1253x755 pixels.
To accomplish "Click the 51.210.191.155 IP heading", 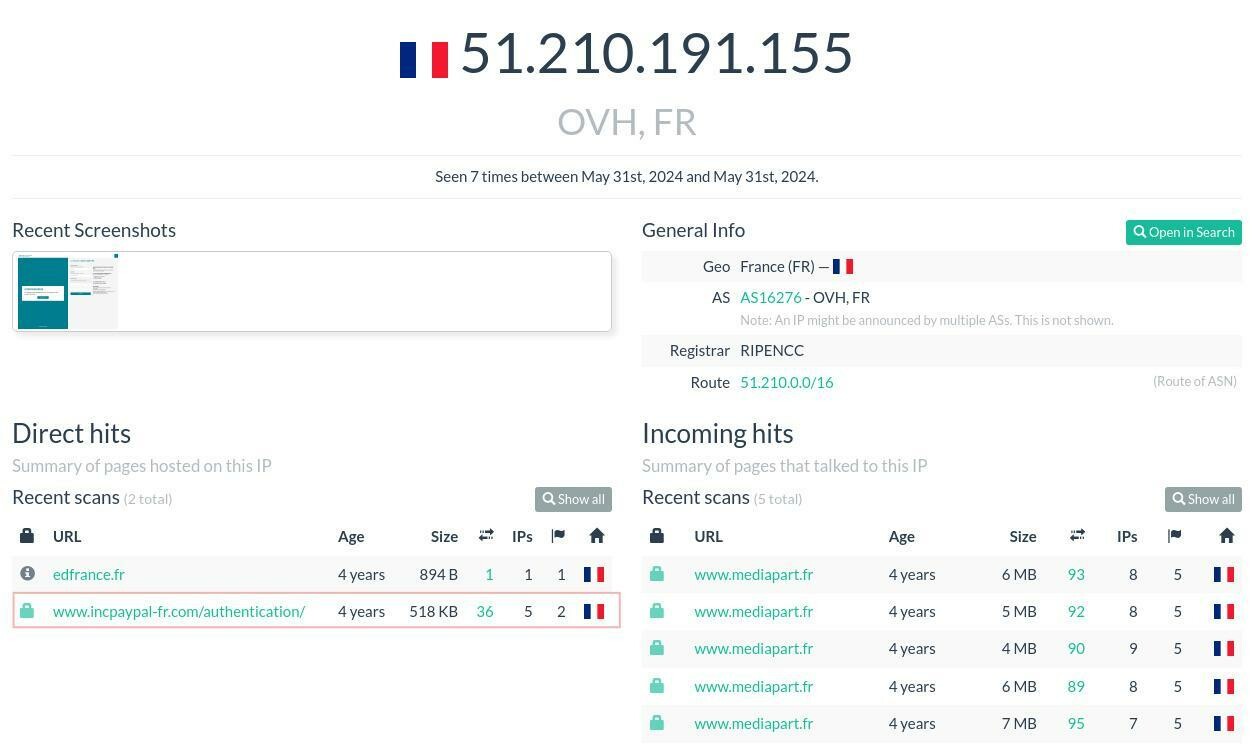I will (x=656, y=52).
